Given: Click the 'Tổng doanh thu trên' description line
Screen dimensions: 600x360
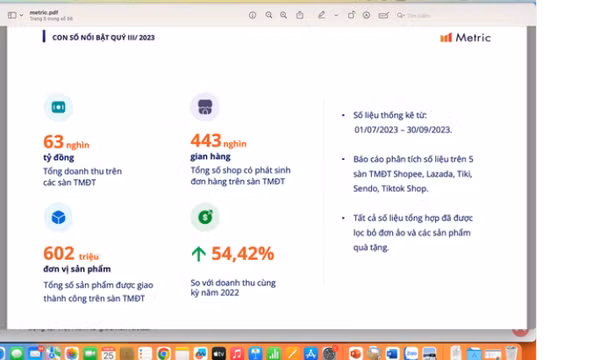Looking at the screenshot, I should [x=82, y=171].
